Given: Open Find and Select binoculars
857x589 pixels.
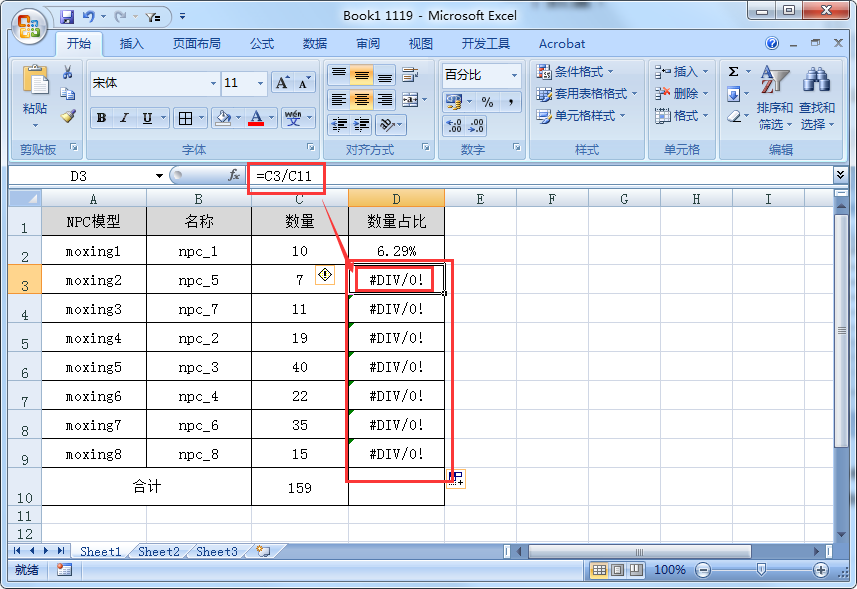Looking at the screenshot, I should (x=817, y=98).
